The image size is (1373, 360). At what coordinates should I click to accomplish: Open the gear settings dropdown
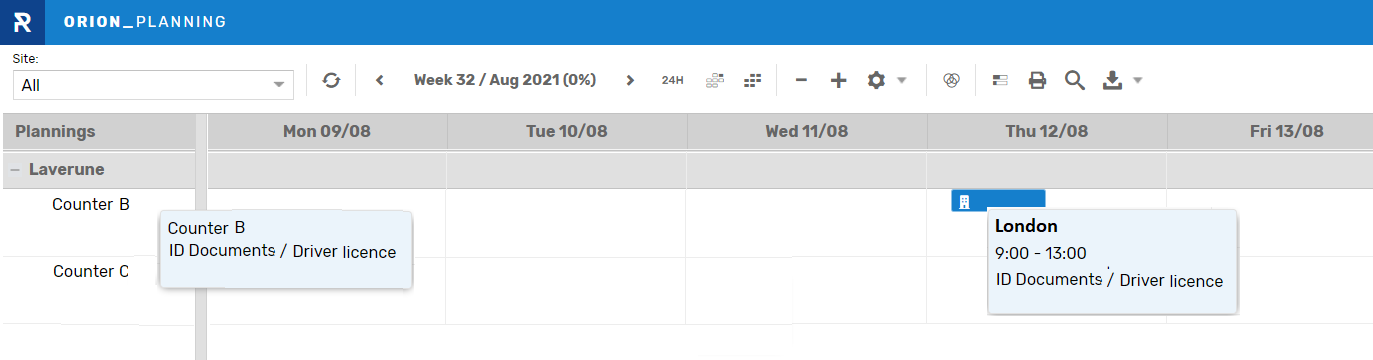point(886,81)
